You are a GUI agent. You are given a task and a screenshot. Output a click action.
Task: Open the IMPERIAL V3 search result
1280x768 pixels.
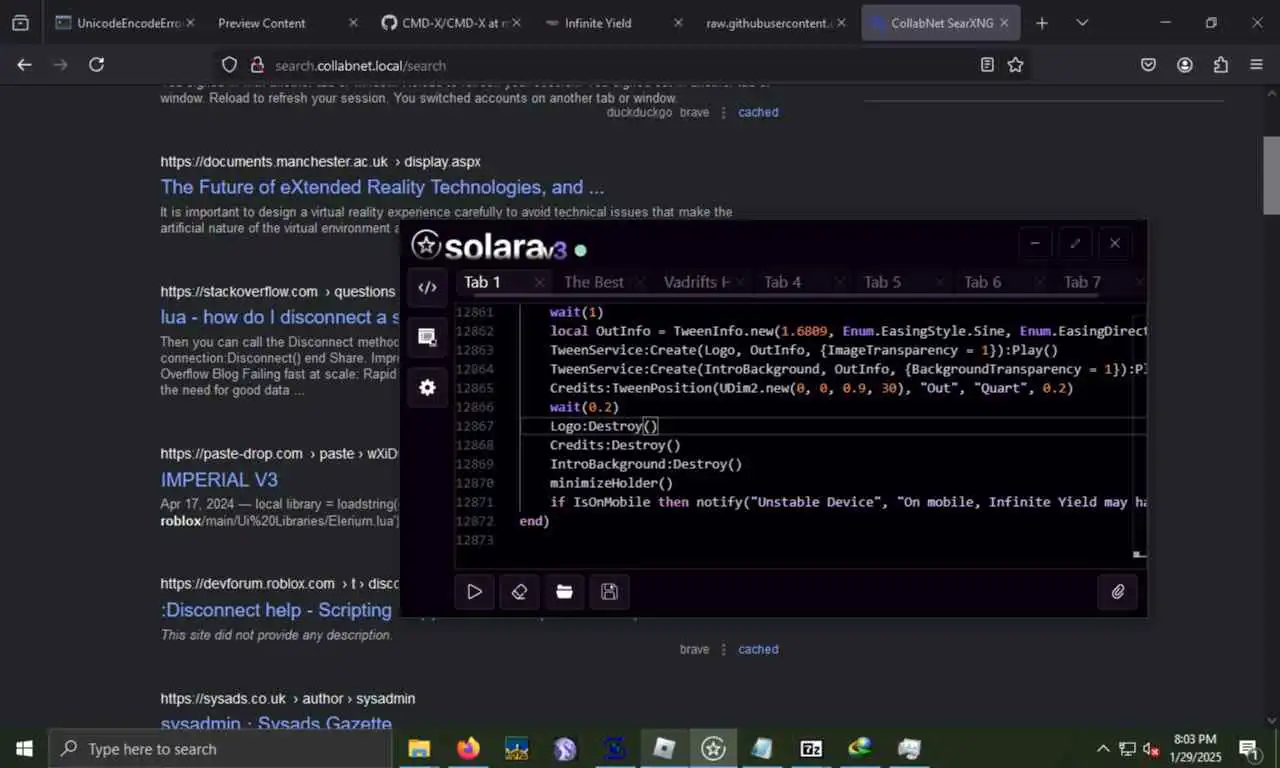pos(219,480)
